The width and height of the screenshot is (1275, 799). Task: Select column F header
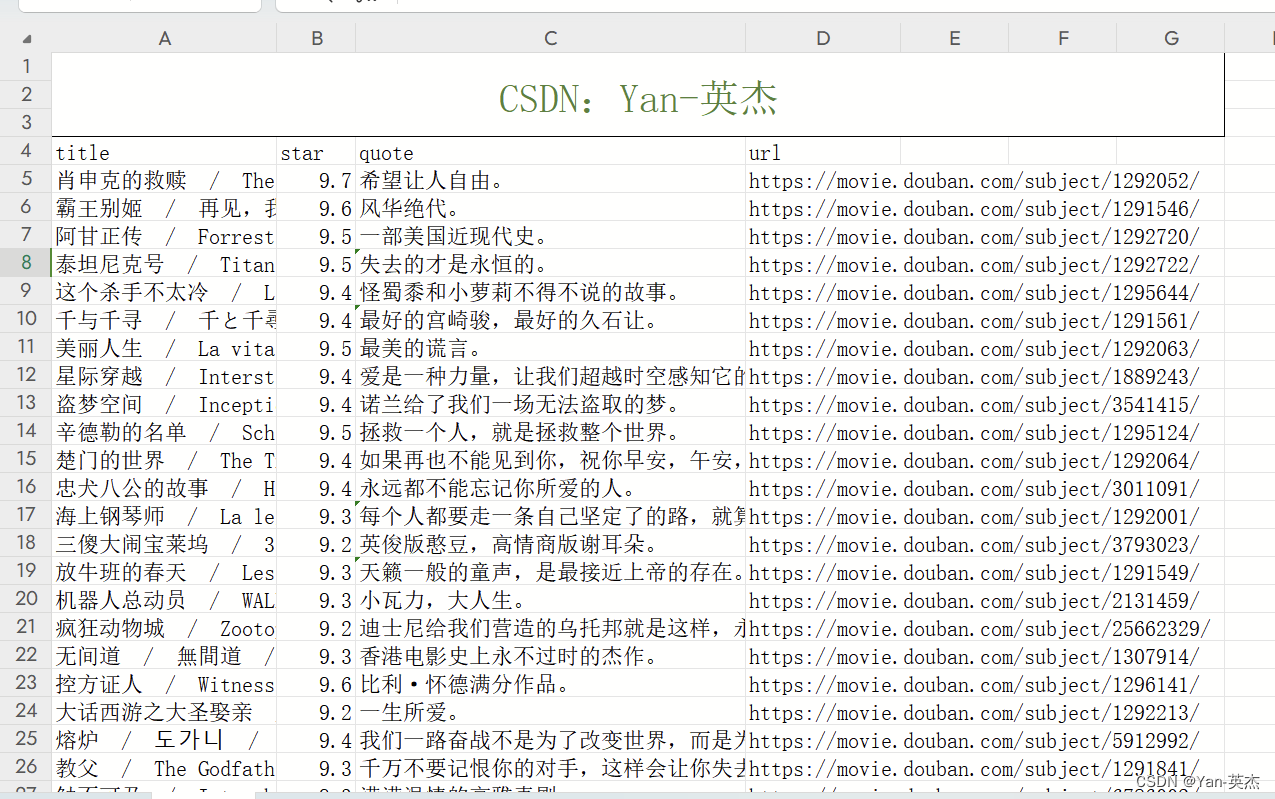pos(1063,38)
